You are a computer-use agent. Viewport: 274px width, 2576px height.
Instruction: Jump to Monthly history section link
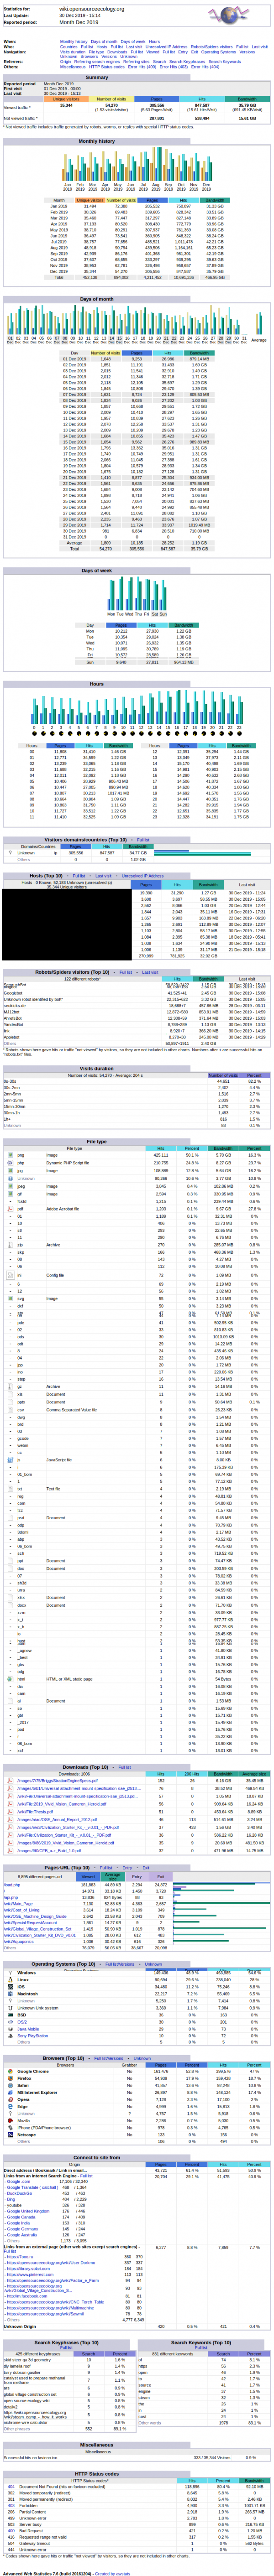click(x=74, y=42)
